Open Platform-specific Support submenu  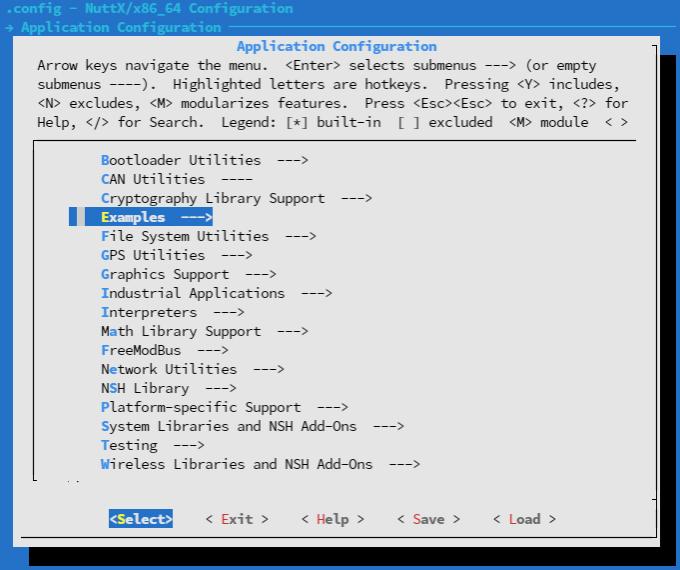[x=224, y=407]
